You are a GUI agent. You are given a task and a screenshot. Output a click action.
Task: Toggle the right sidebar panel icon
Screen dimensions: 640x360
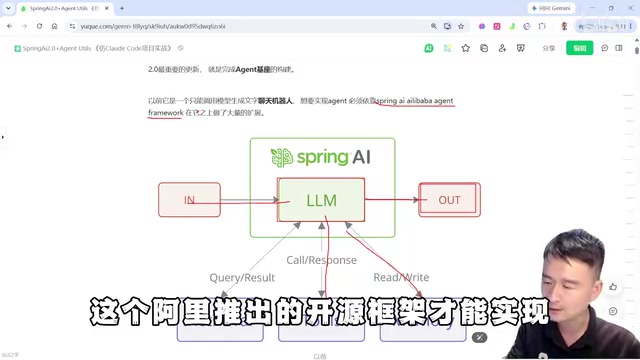pos(619,48)
